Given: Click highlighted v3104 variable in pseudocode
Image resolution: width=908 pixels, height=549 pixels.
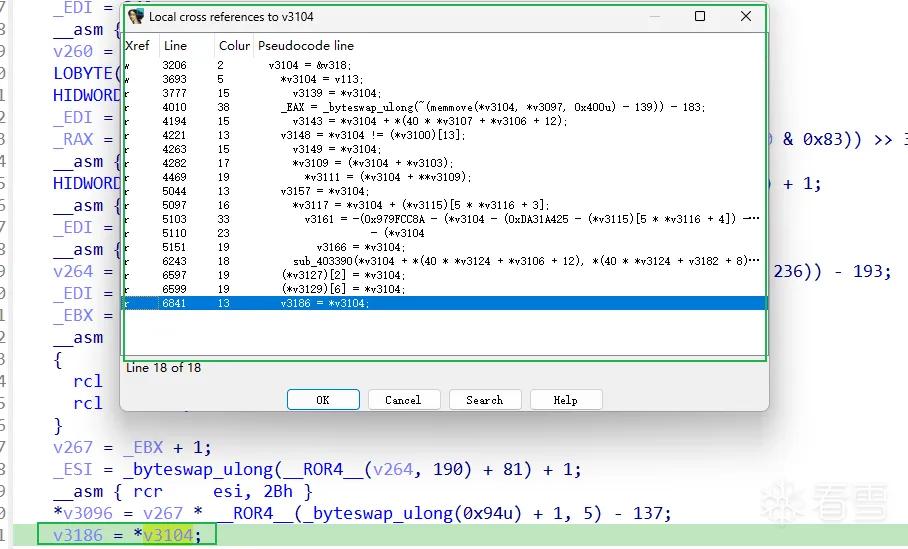Looking at the screenshot, I should 168,535.
